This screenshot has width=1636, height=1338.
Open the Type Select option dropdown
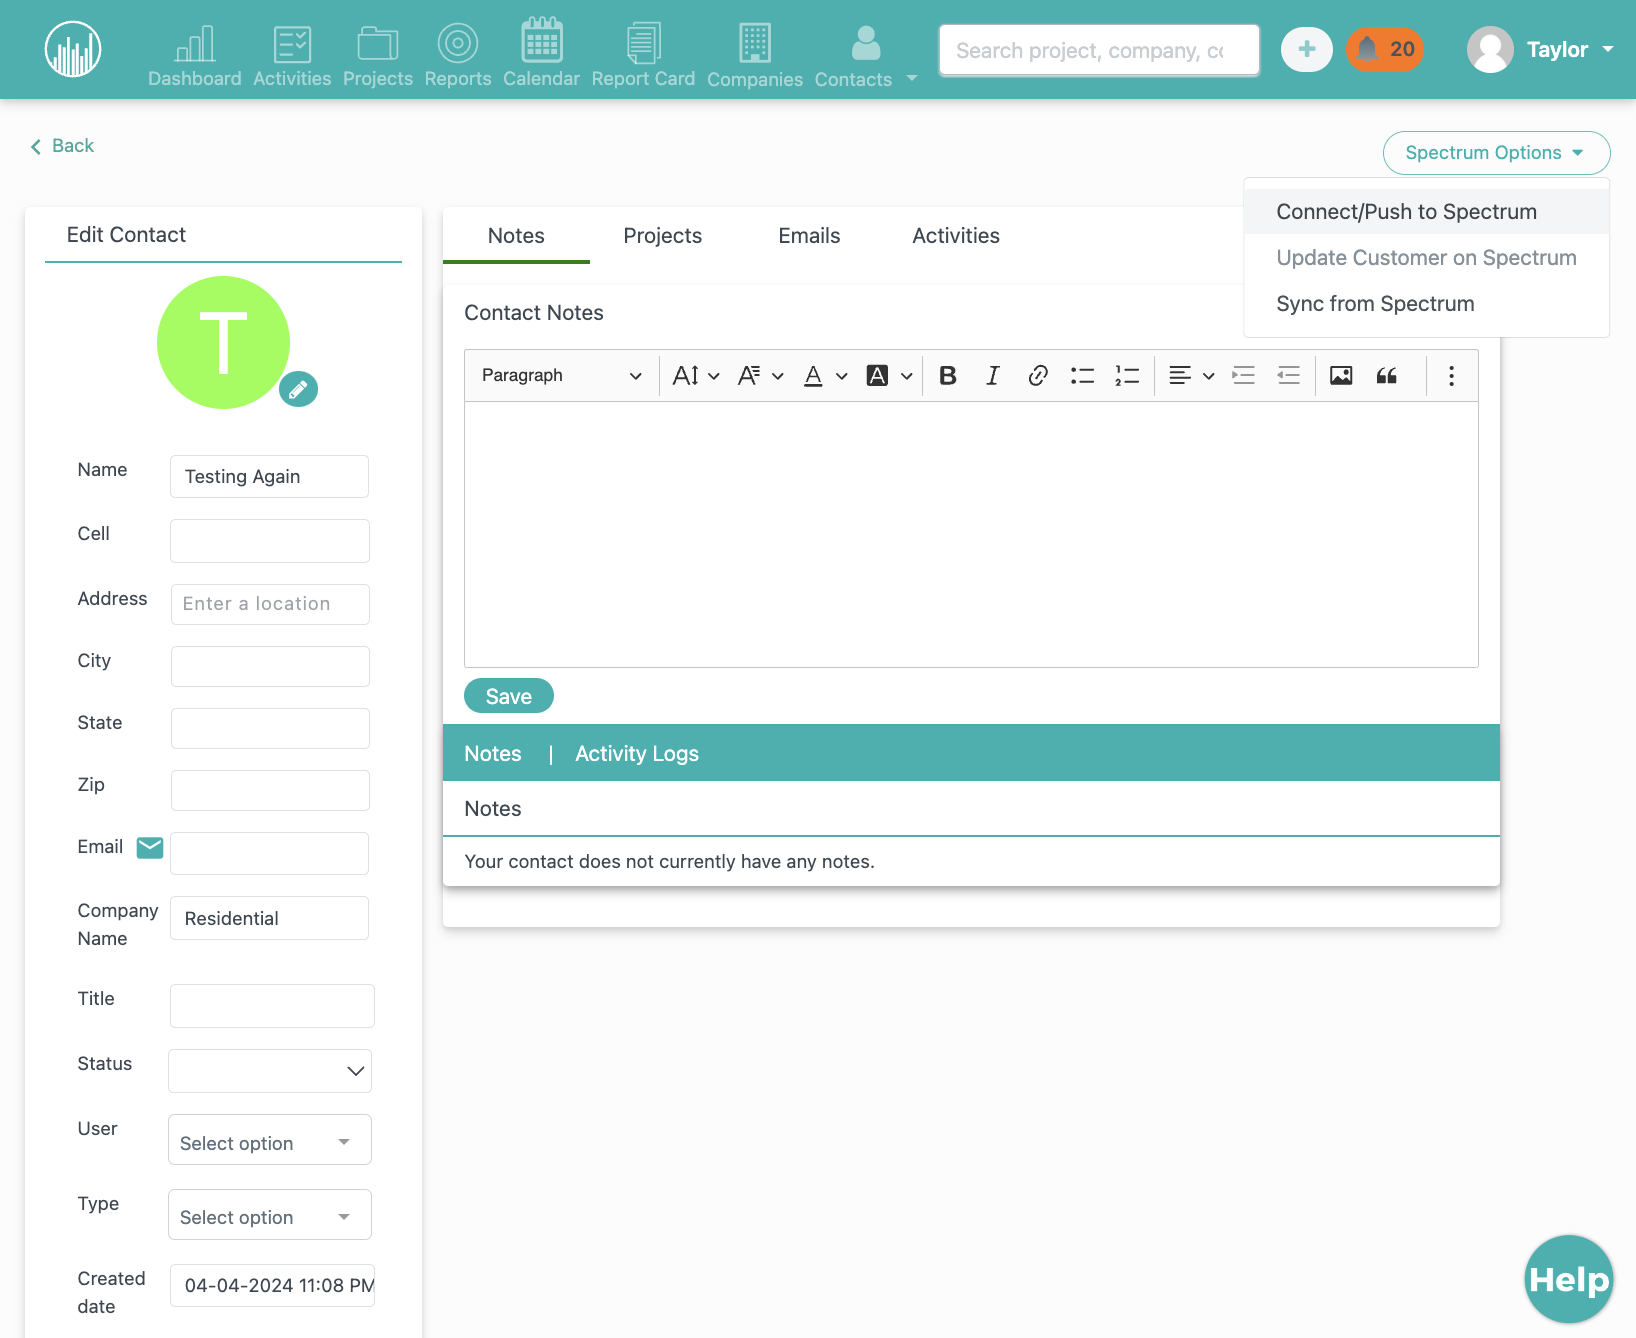270,1214
